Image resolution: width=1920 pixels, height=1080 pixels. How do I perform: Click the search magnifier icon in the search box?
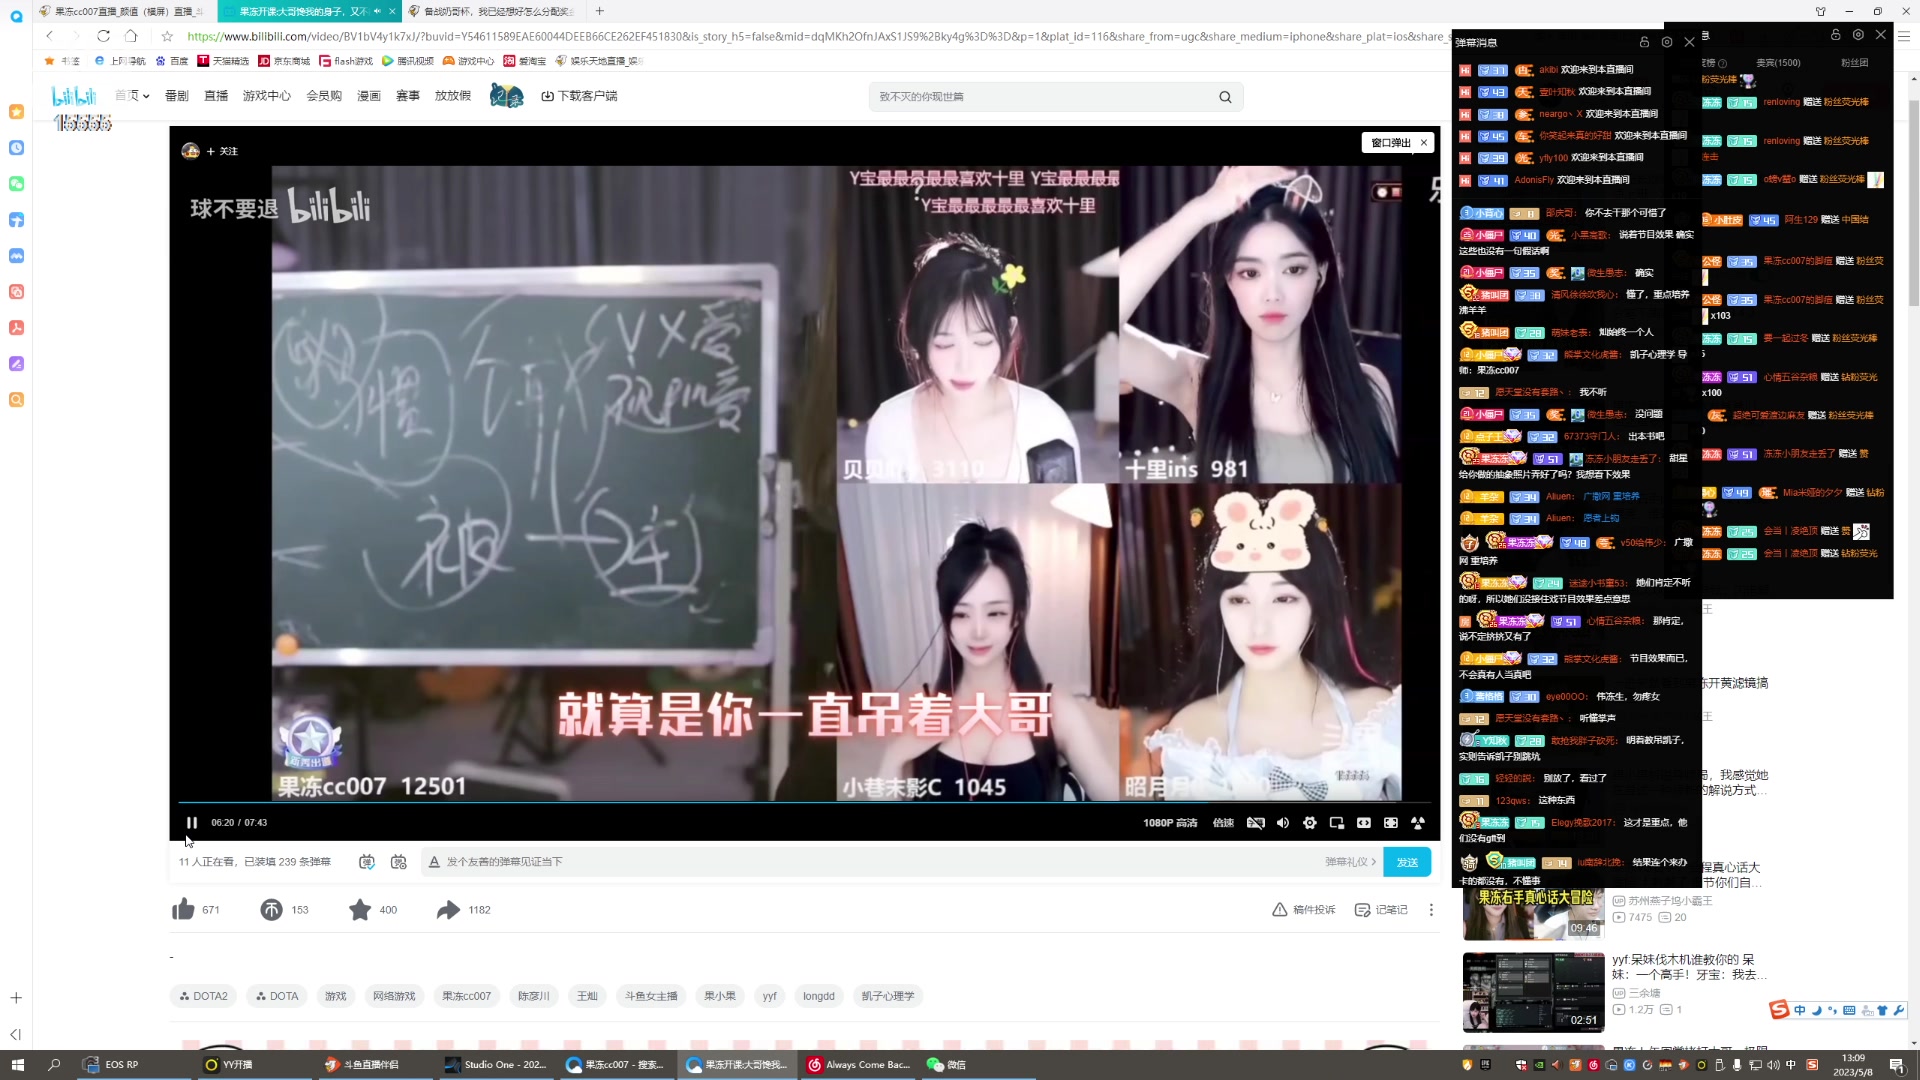(x=1225, y=97)
